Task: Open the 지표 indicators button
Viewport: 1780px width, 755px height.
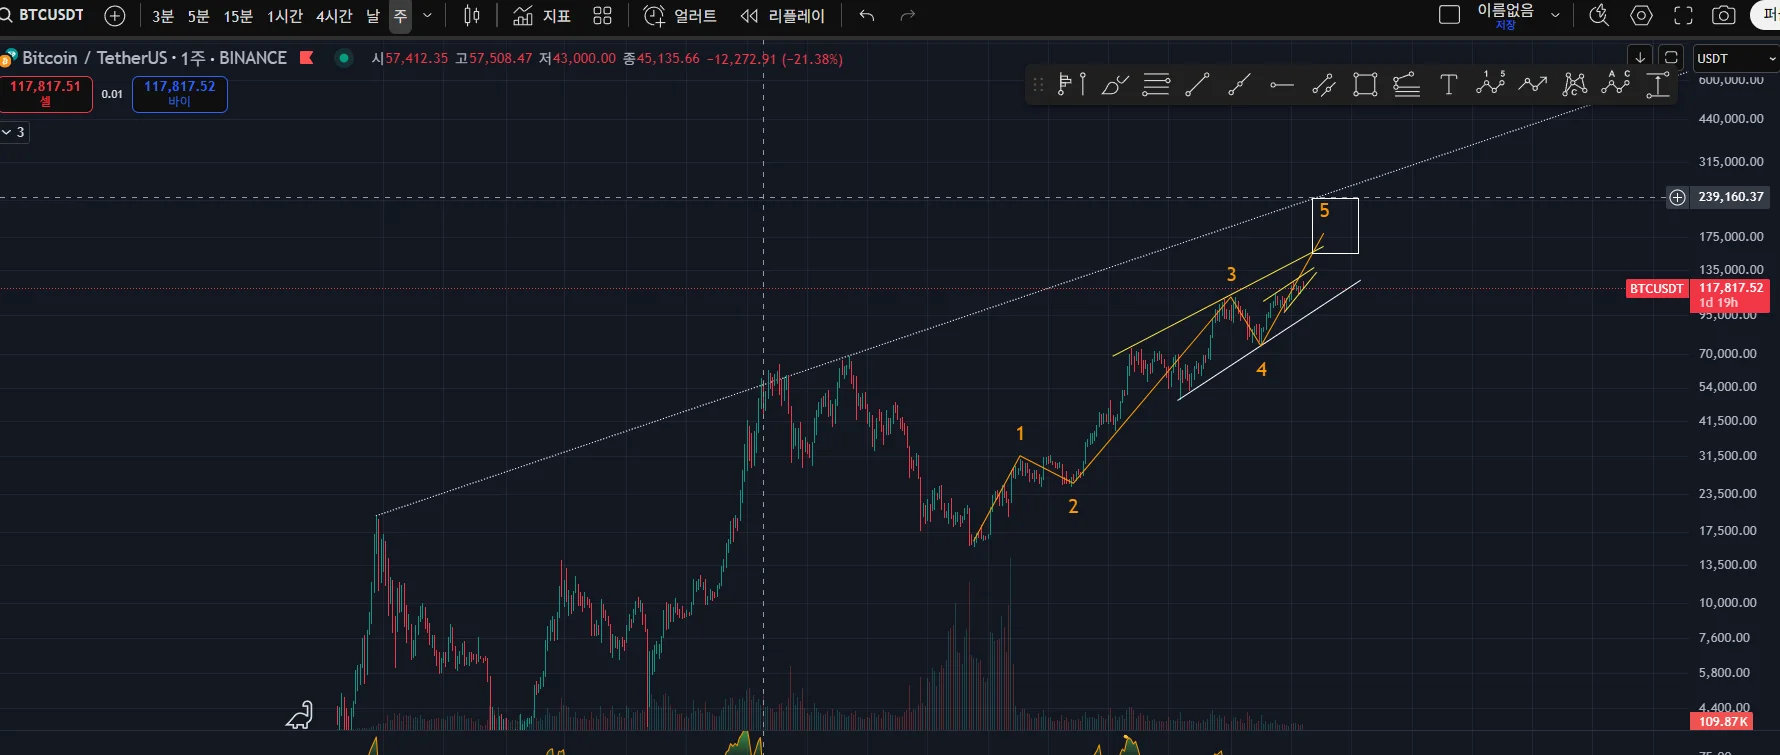Action: 542,16
